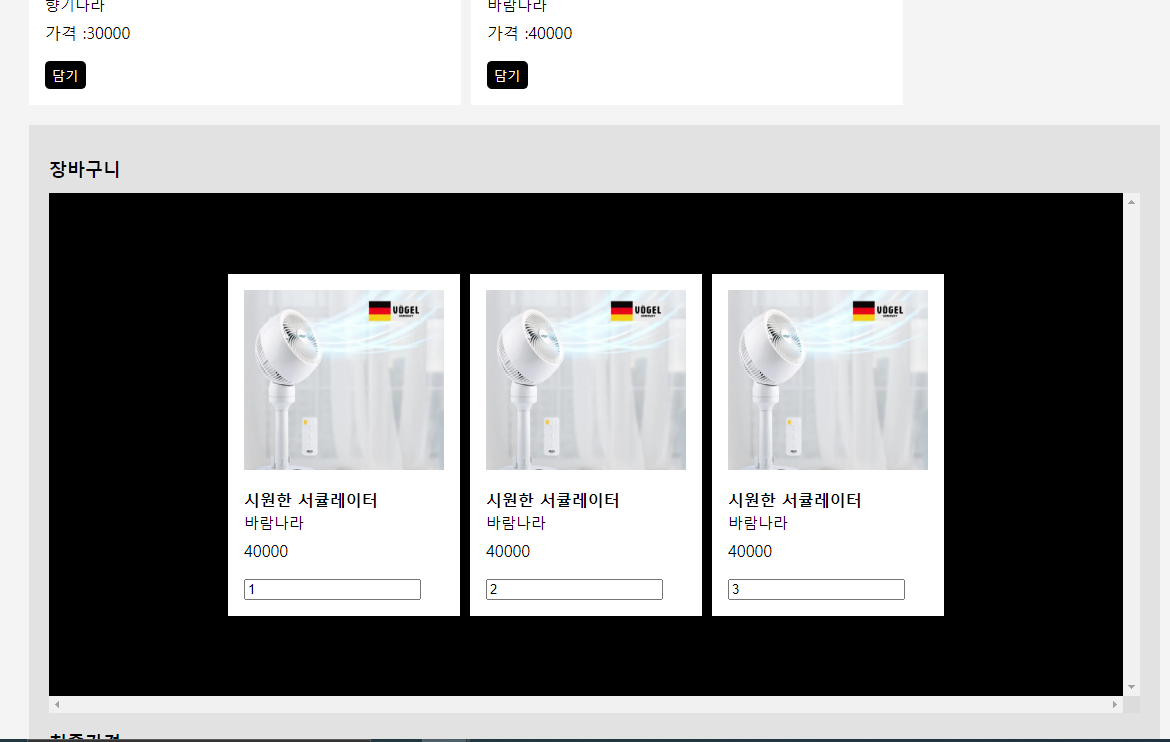The height and width of the screenshot is (742, 1170).
Task: Click cart scrollbar up arrow
Action: point(1131,202)
